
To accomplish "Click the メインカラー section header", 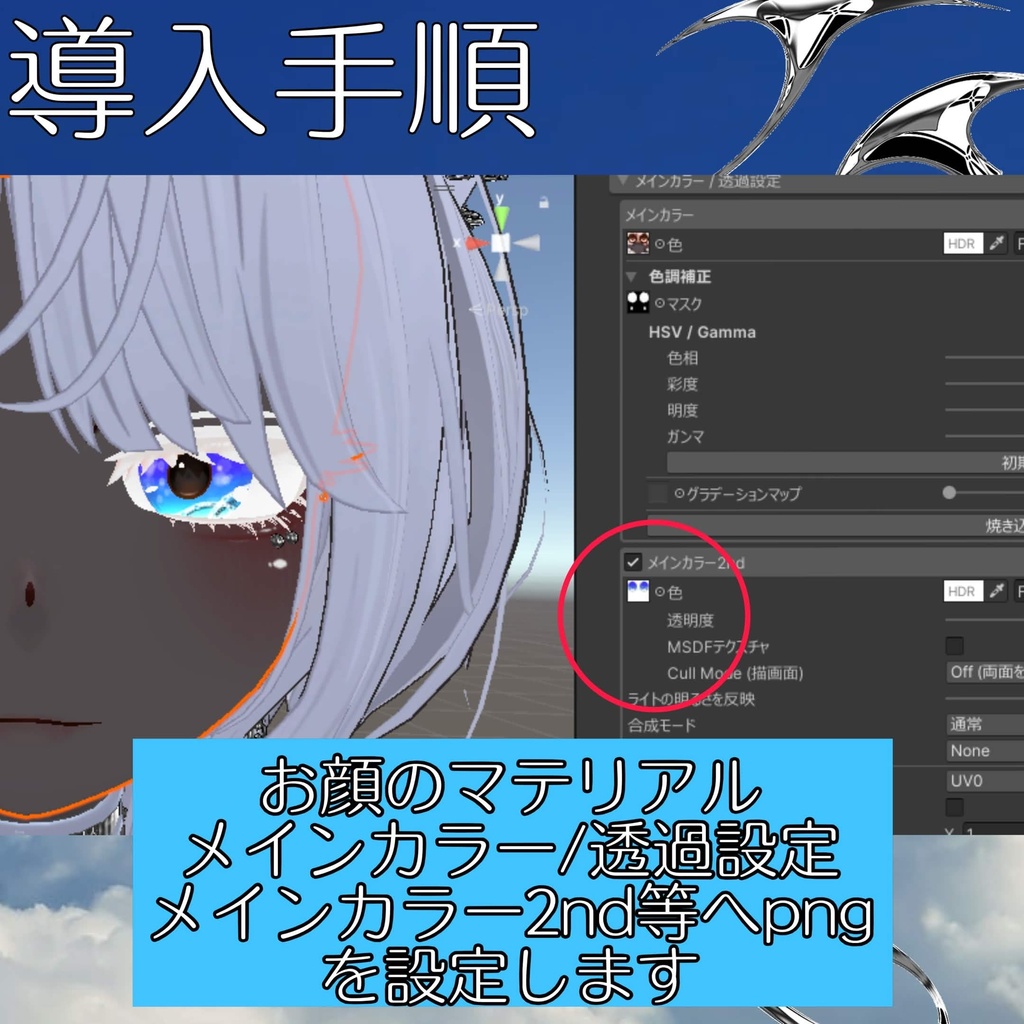I will [x=822, y=215].
